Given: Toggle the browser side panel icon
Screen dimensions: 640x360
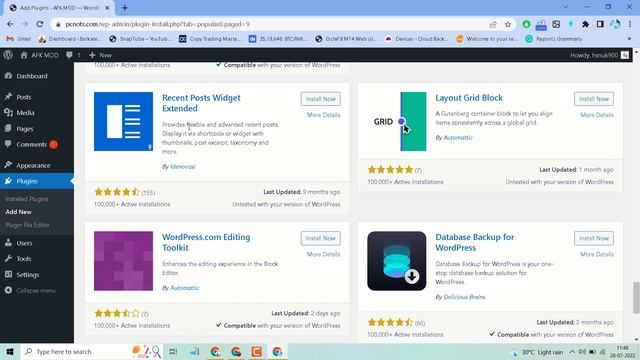Looking at the screenshot, I should point(600,24).
